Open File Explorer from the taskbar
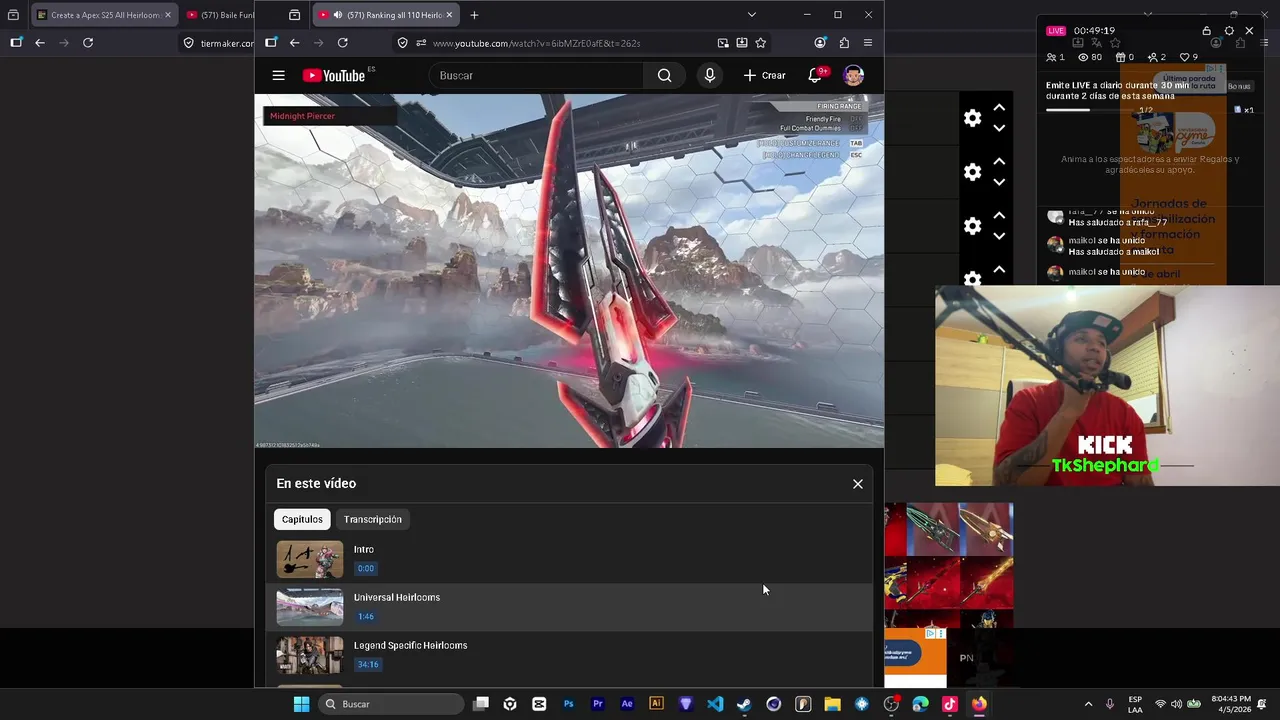This screenshot has width=1280, height=720. (832, 704)
